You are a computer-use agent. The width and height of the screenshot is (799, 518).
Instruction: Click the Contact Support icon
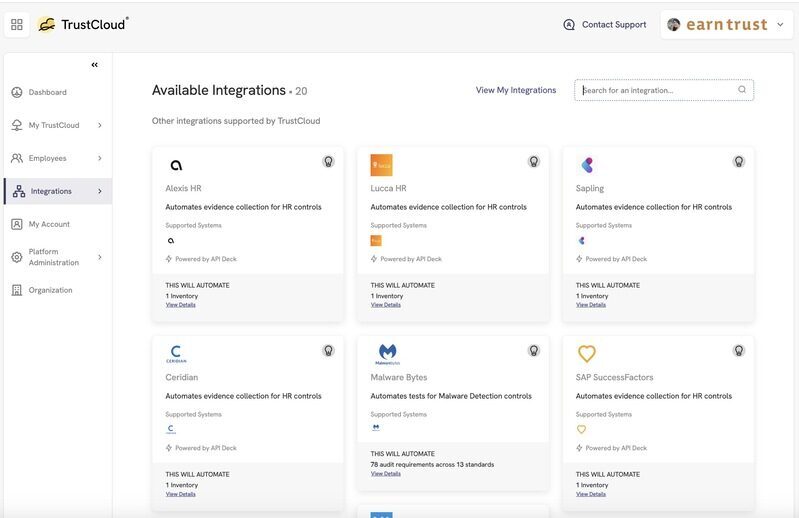(x=569, y=24)
